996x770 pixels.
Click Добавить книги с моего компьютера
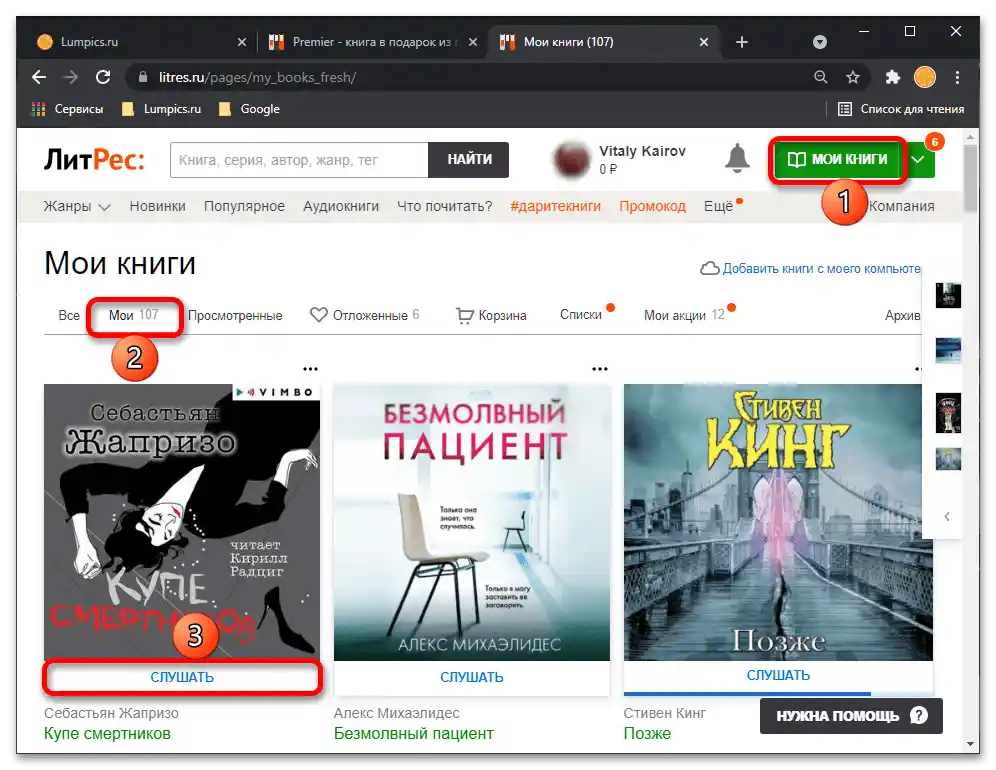pyautogui.click(x=811, y=269)
